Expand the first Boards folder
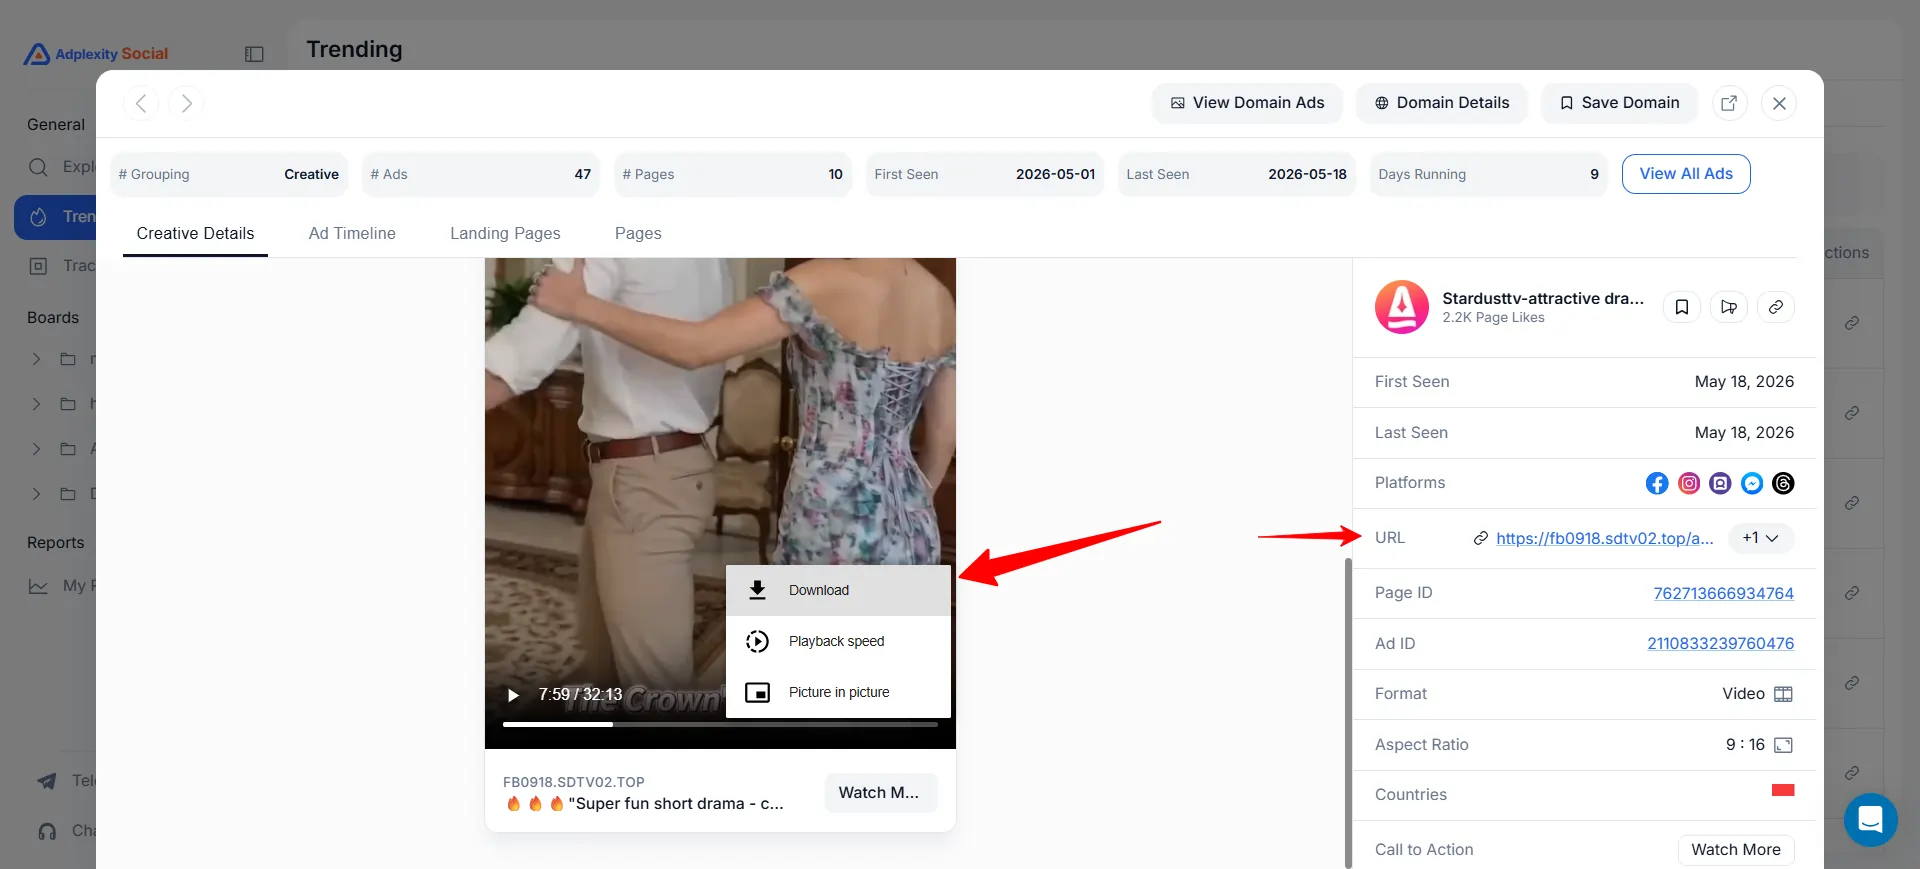The width and height of the screenshot is (1920, 869). pos(36,359)
